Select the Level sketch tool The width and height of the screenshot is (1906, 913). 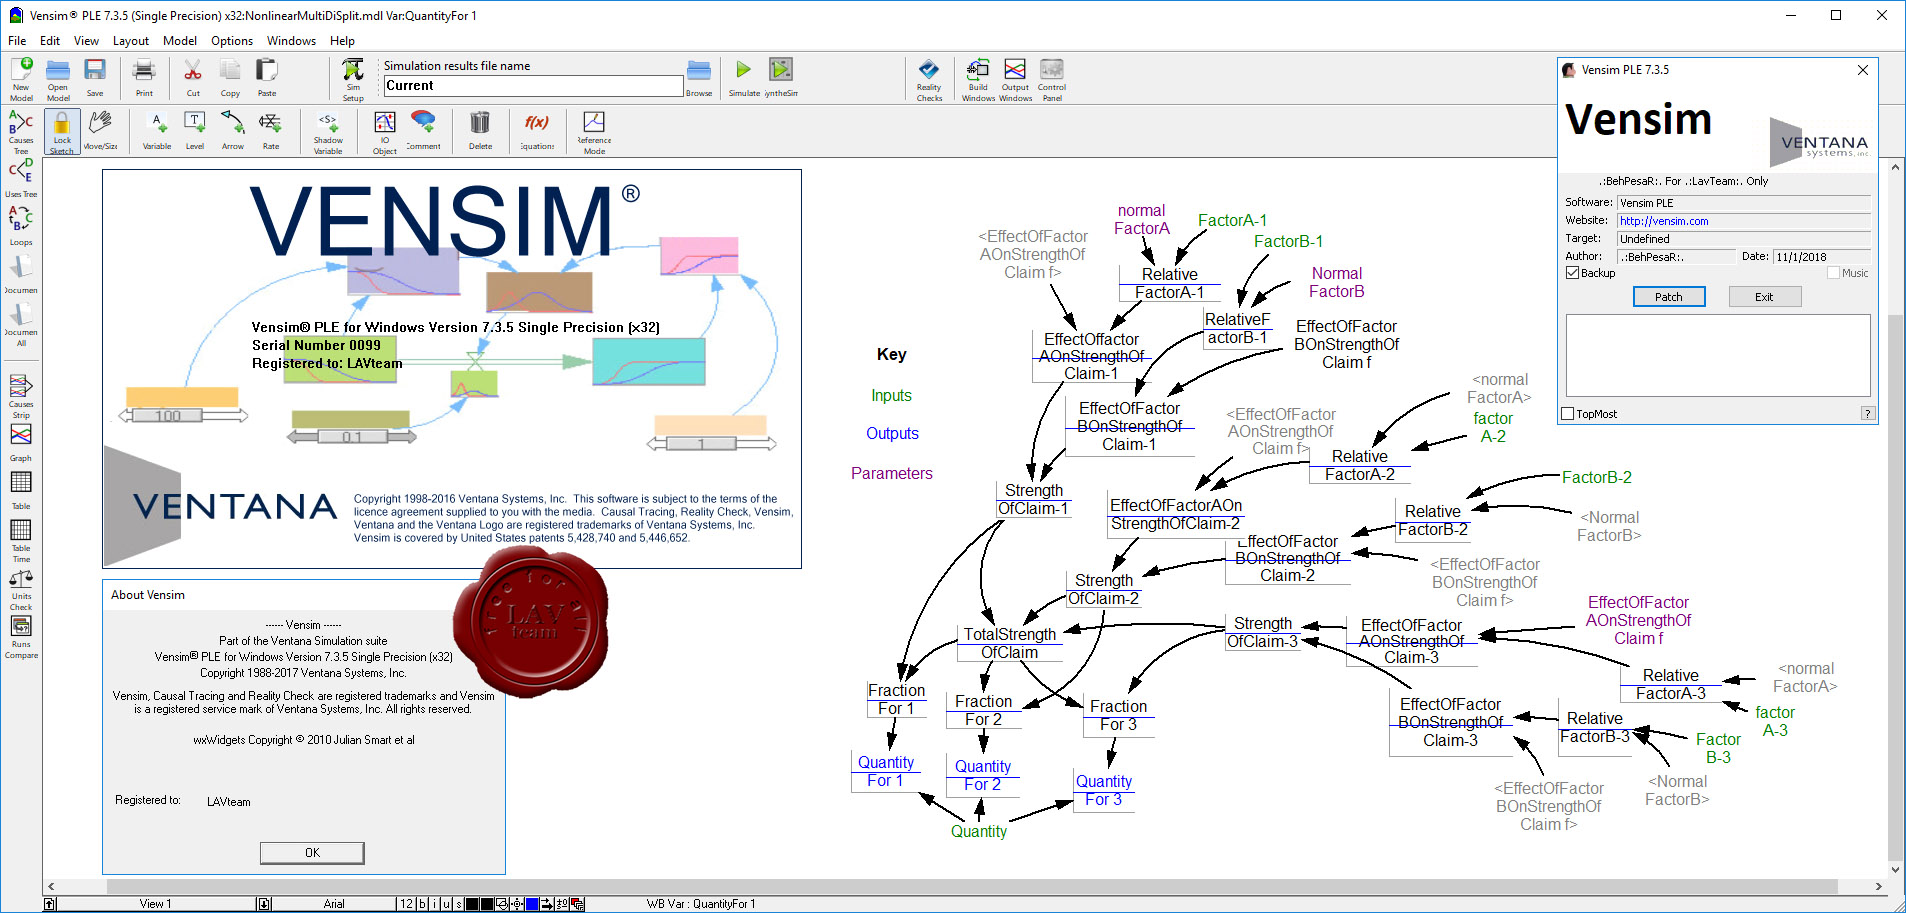195,131
